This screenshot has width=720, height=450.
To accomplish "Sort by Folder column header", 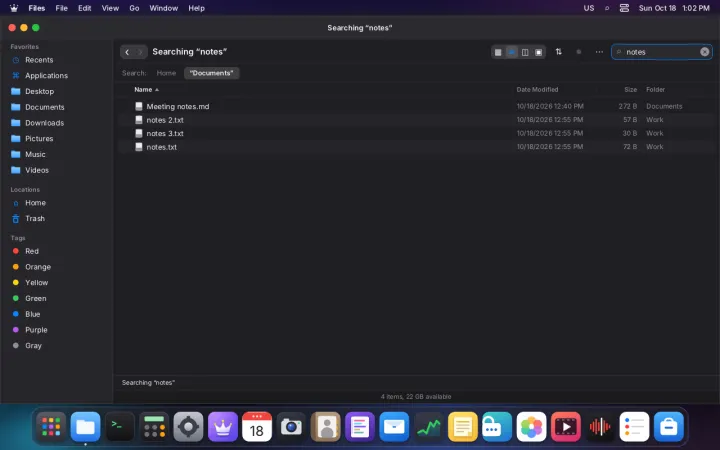I will coord(655,90).
